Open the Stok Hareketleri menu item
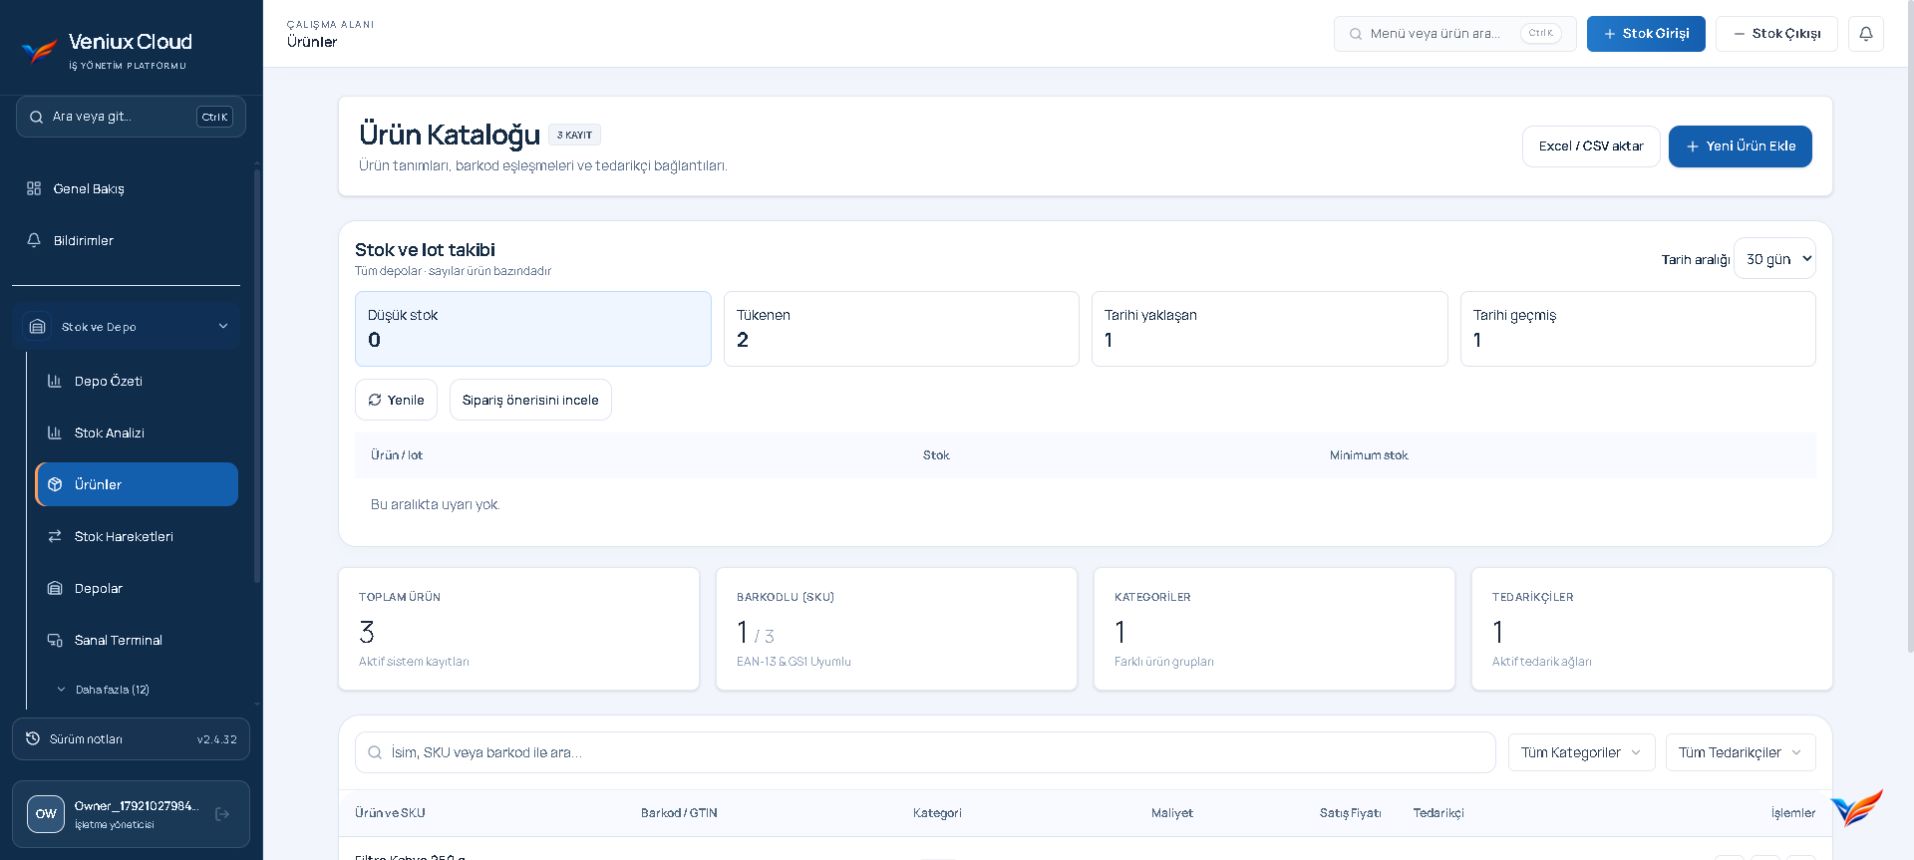 [136, 537]
